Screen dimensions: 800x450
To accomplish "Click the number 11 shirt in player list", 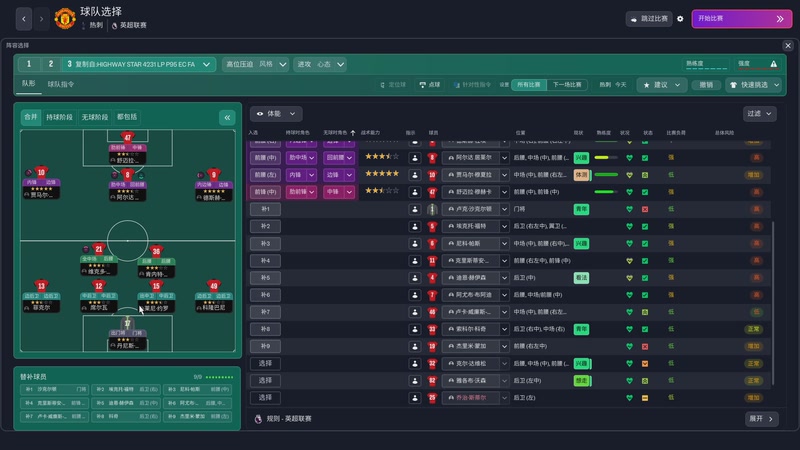I will [x=432, y=261].
